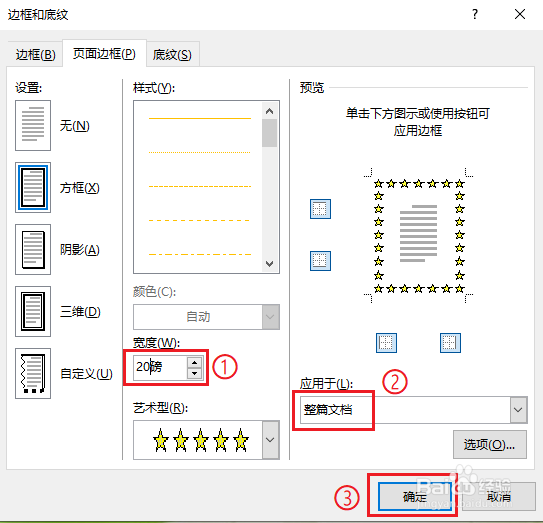Select the 无(N) no-border setting icon
The height and width of the screenshot is (523, 543).
(33, 125)
